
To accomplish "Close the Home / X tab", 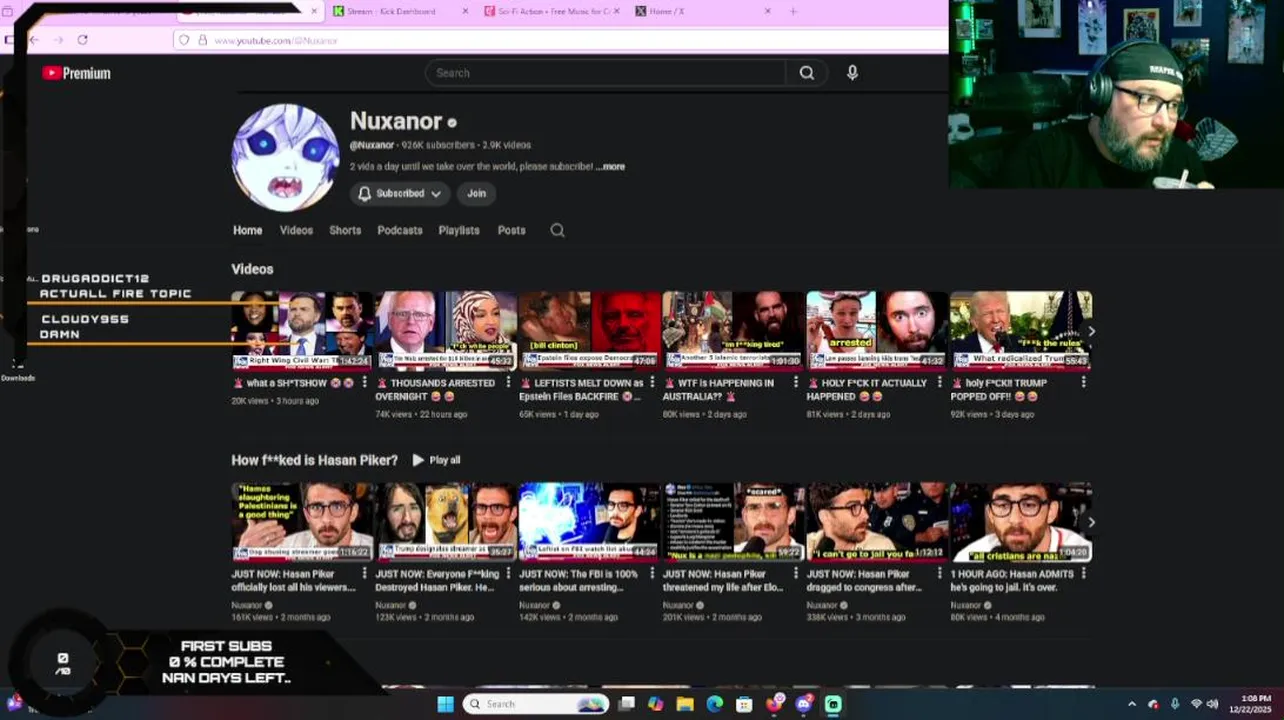I will (768, 11).
